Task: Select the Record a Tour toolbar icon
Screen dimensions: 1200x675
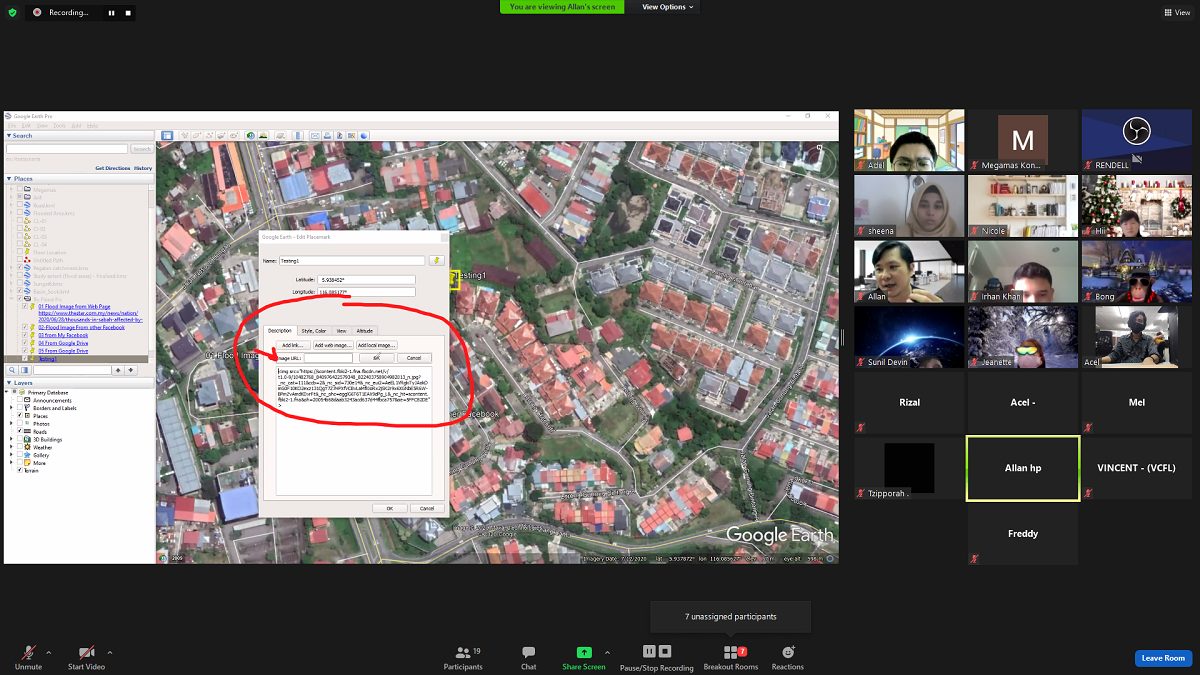Action: 234,135
